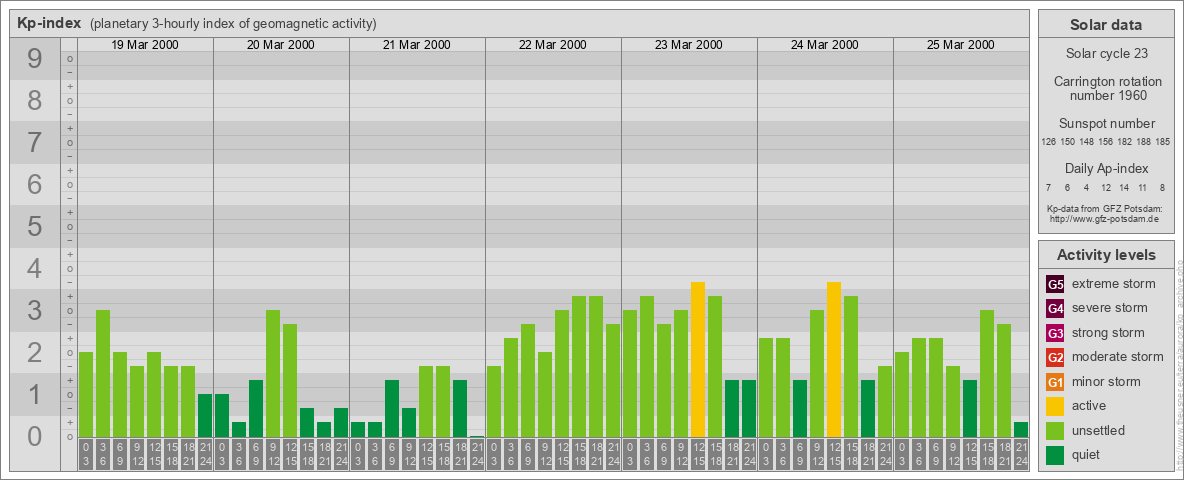Image resolution: width=1184 pixels, height=480 pixels.
Task: Click the 23 Mar 2000 date header
Action: tap(689, 45)
